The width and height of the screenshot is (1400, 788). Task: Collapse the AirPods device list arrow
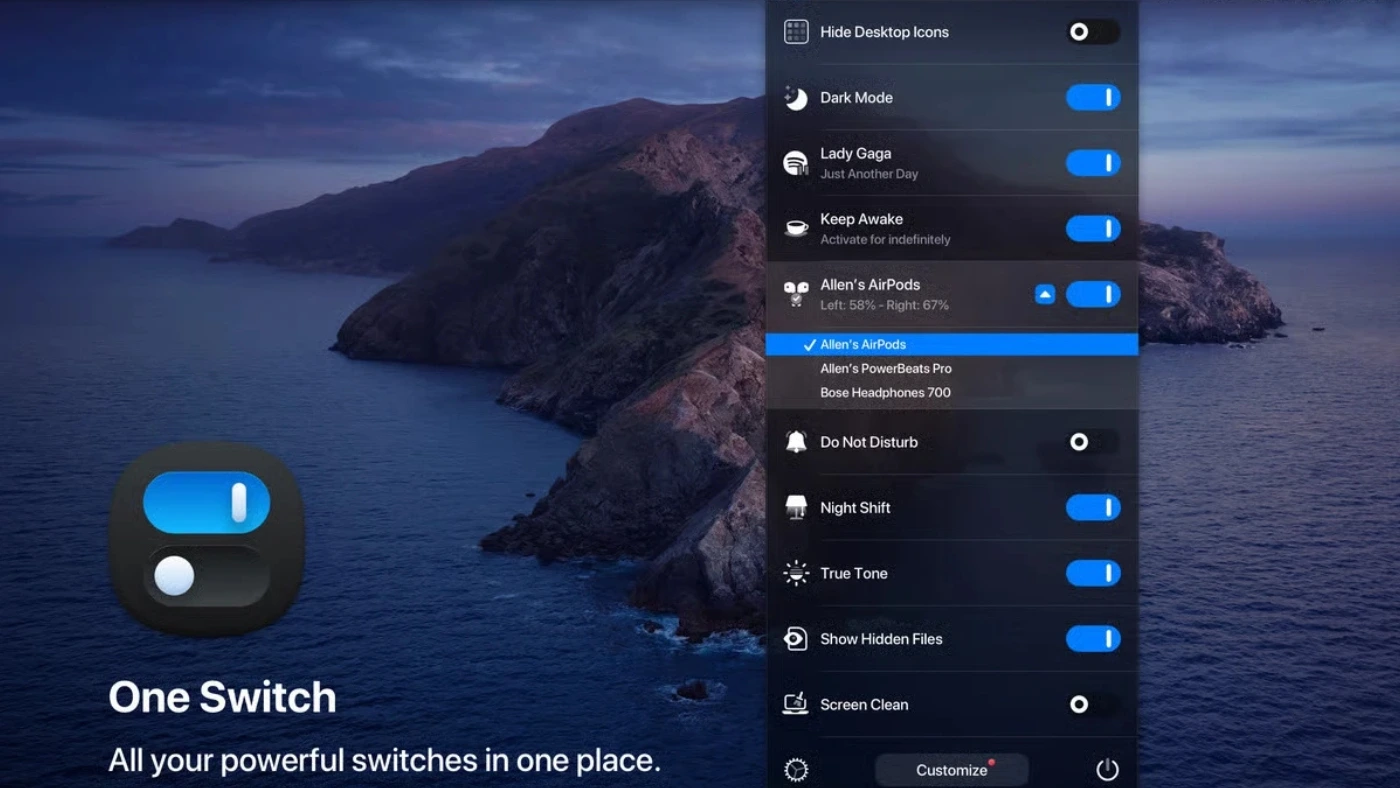click(1044, 294)
